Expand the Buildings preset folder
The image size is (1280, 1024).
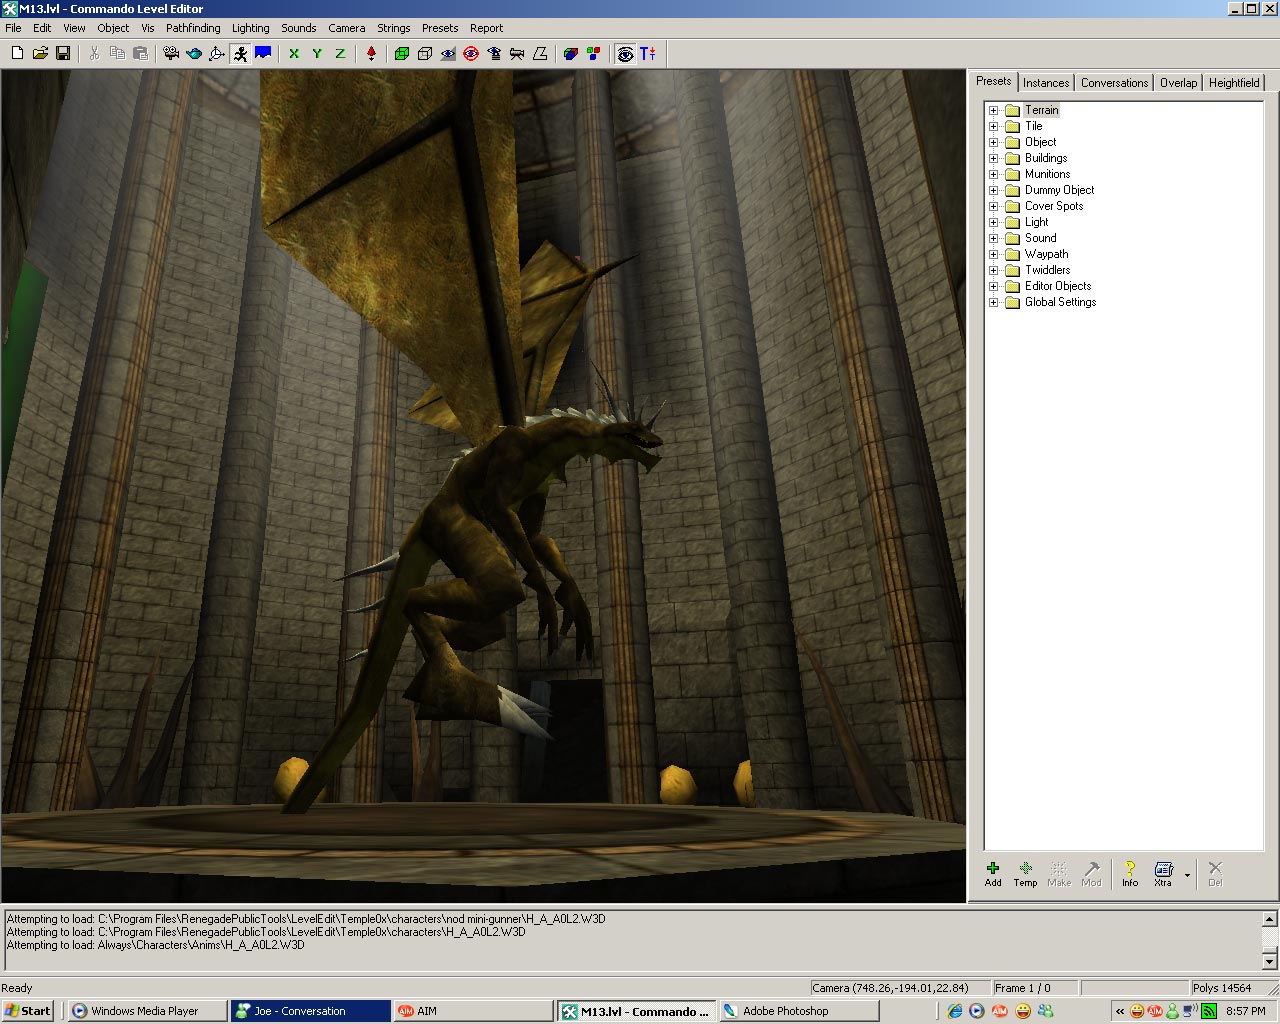tap(994, 159)
